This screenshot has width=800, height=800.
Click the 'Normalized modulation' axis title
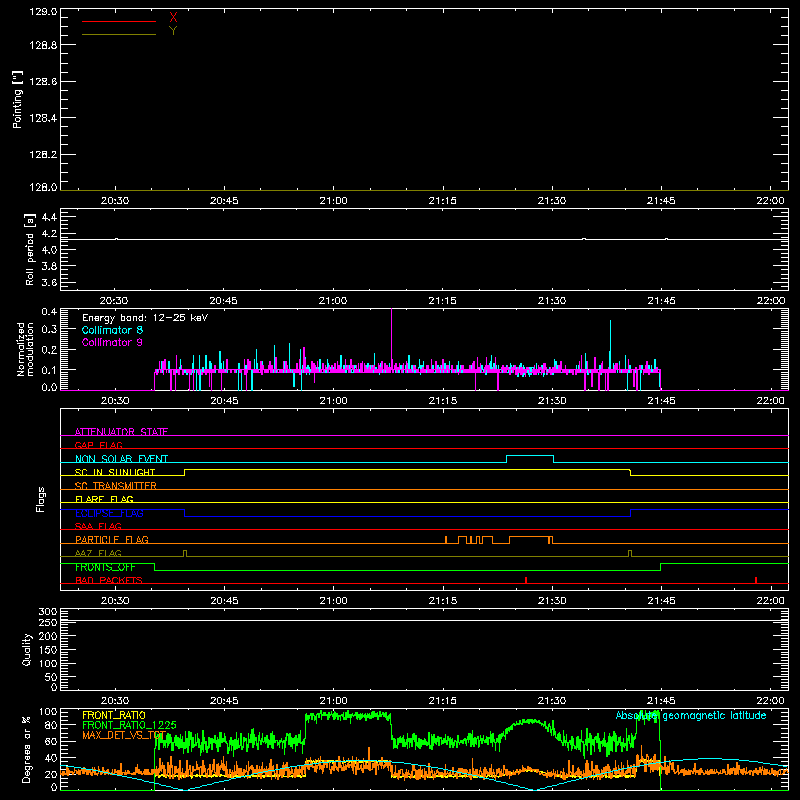click(x=25, y=349)
